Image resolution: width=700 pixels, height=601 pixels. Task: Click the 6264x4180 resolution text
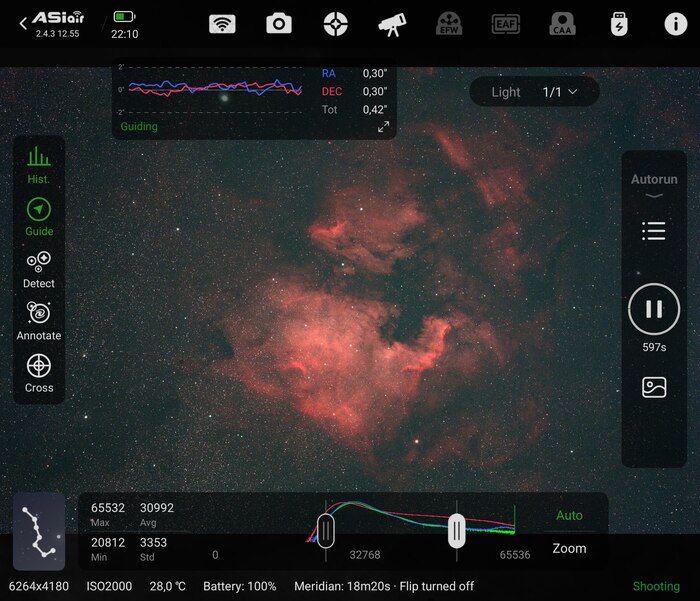click(39, 586)
